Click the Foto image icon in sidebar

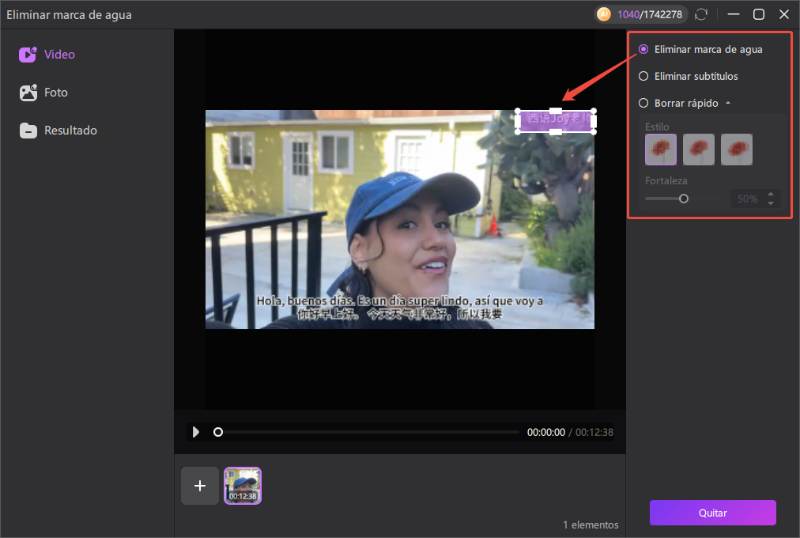(28, 93)
